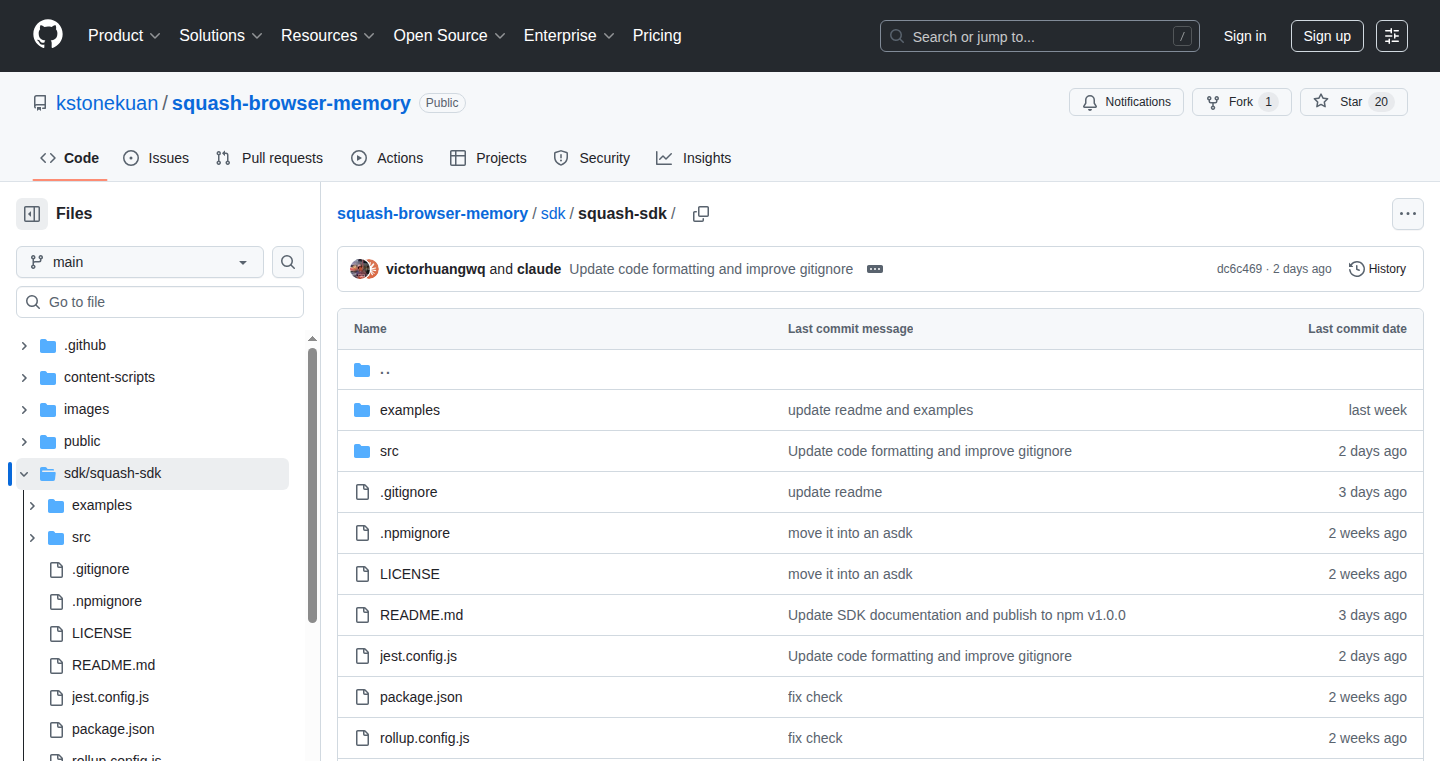Image resolution: width=1440 pixels, height=761 pixels.
Task: Open the main branch selector
Action: click(x=140, y=262)
